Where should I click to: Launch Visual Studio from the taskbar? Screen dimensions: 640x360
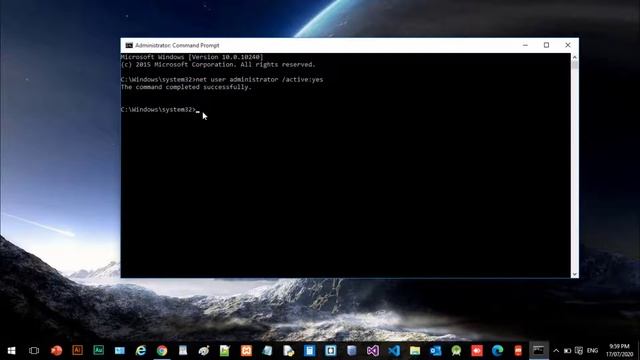(373, 351)
